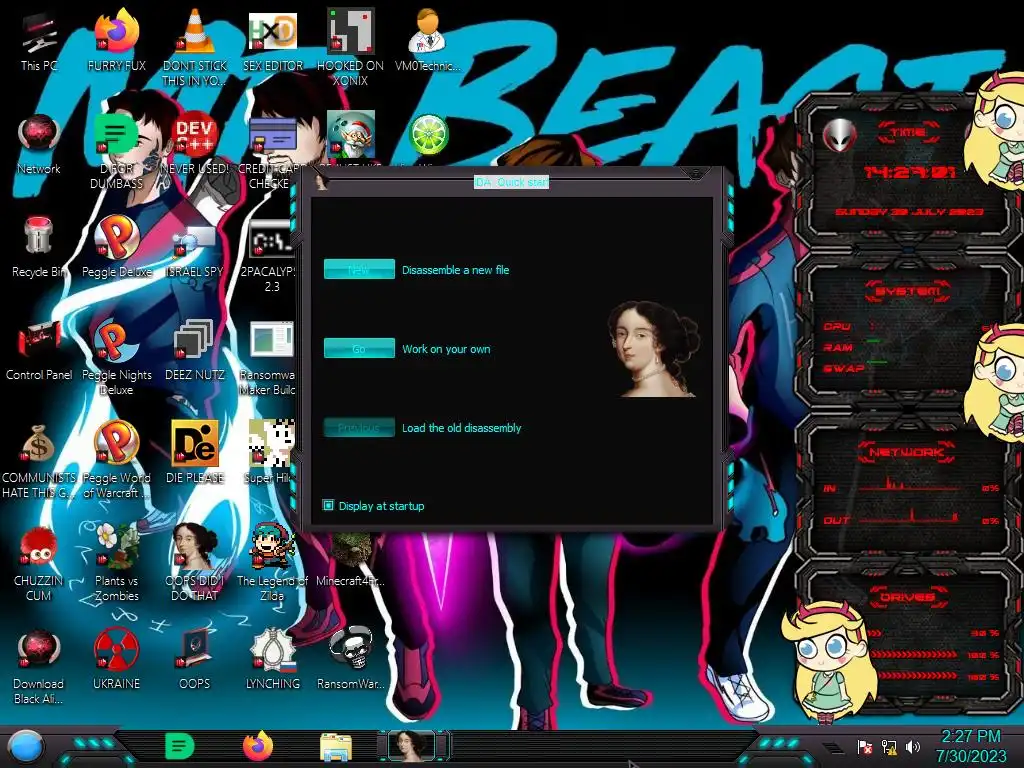Select the HOOKED ON XONIX icon
The image size is (1024, 768).
coord(350,47)
